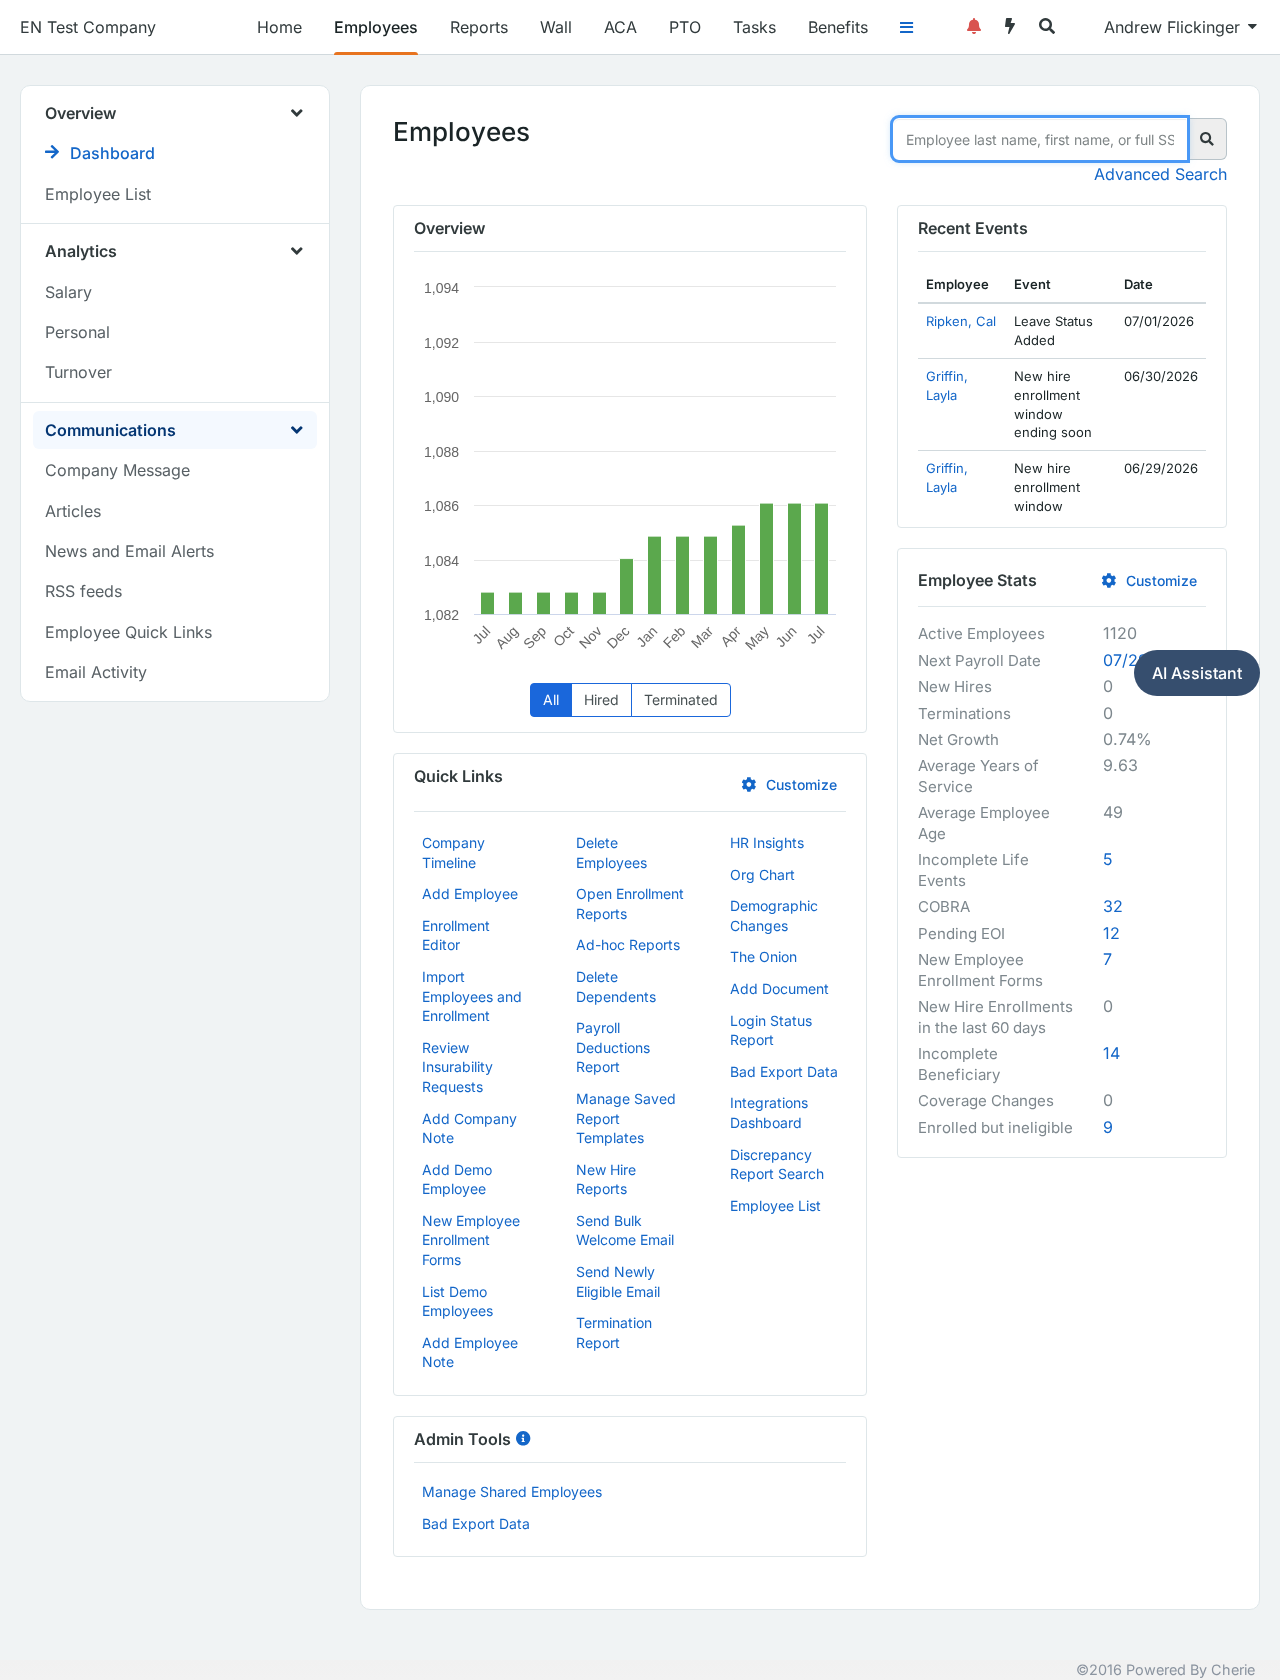Click the employee name search field

click(x=1040, y=140)
